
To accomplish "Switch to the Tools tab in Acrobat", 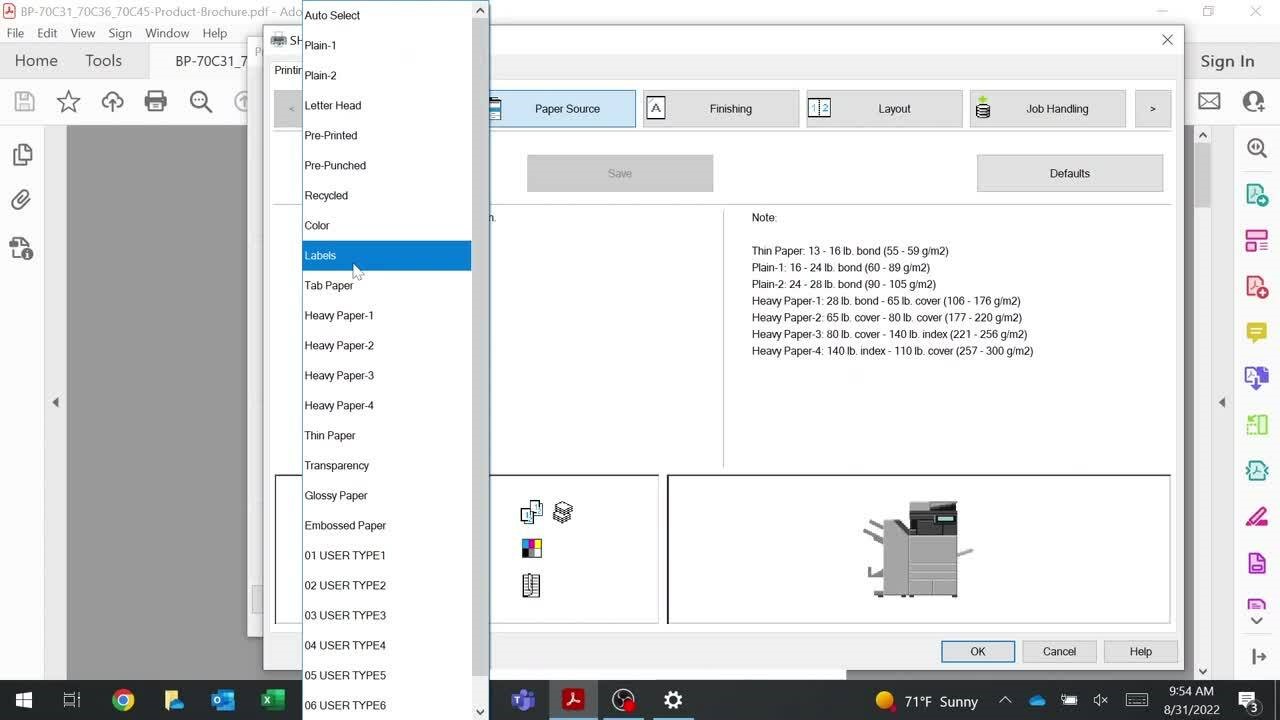I will (103, 61).
